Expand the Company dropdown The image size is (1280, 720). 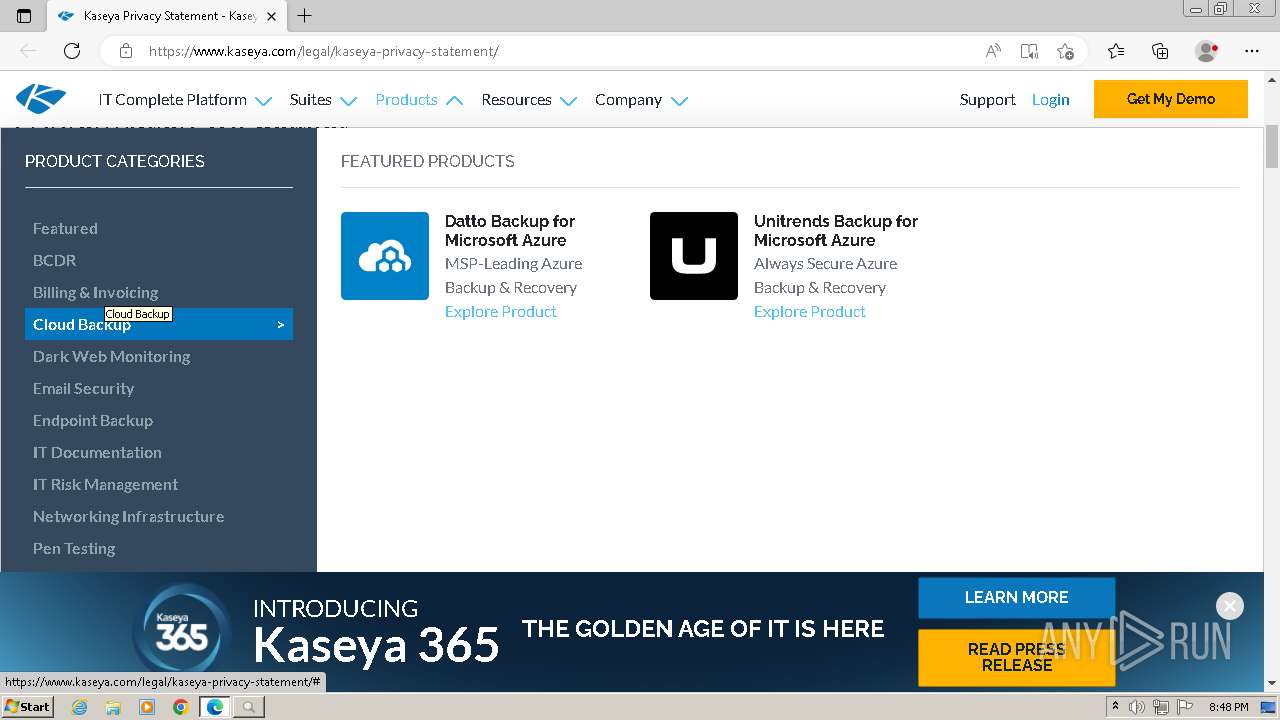[641, 100]
